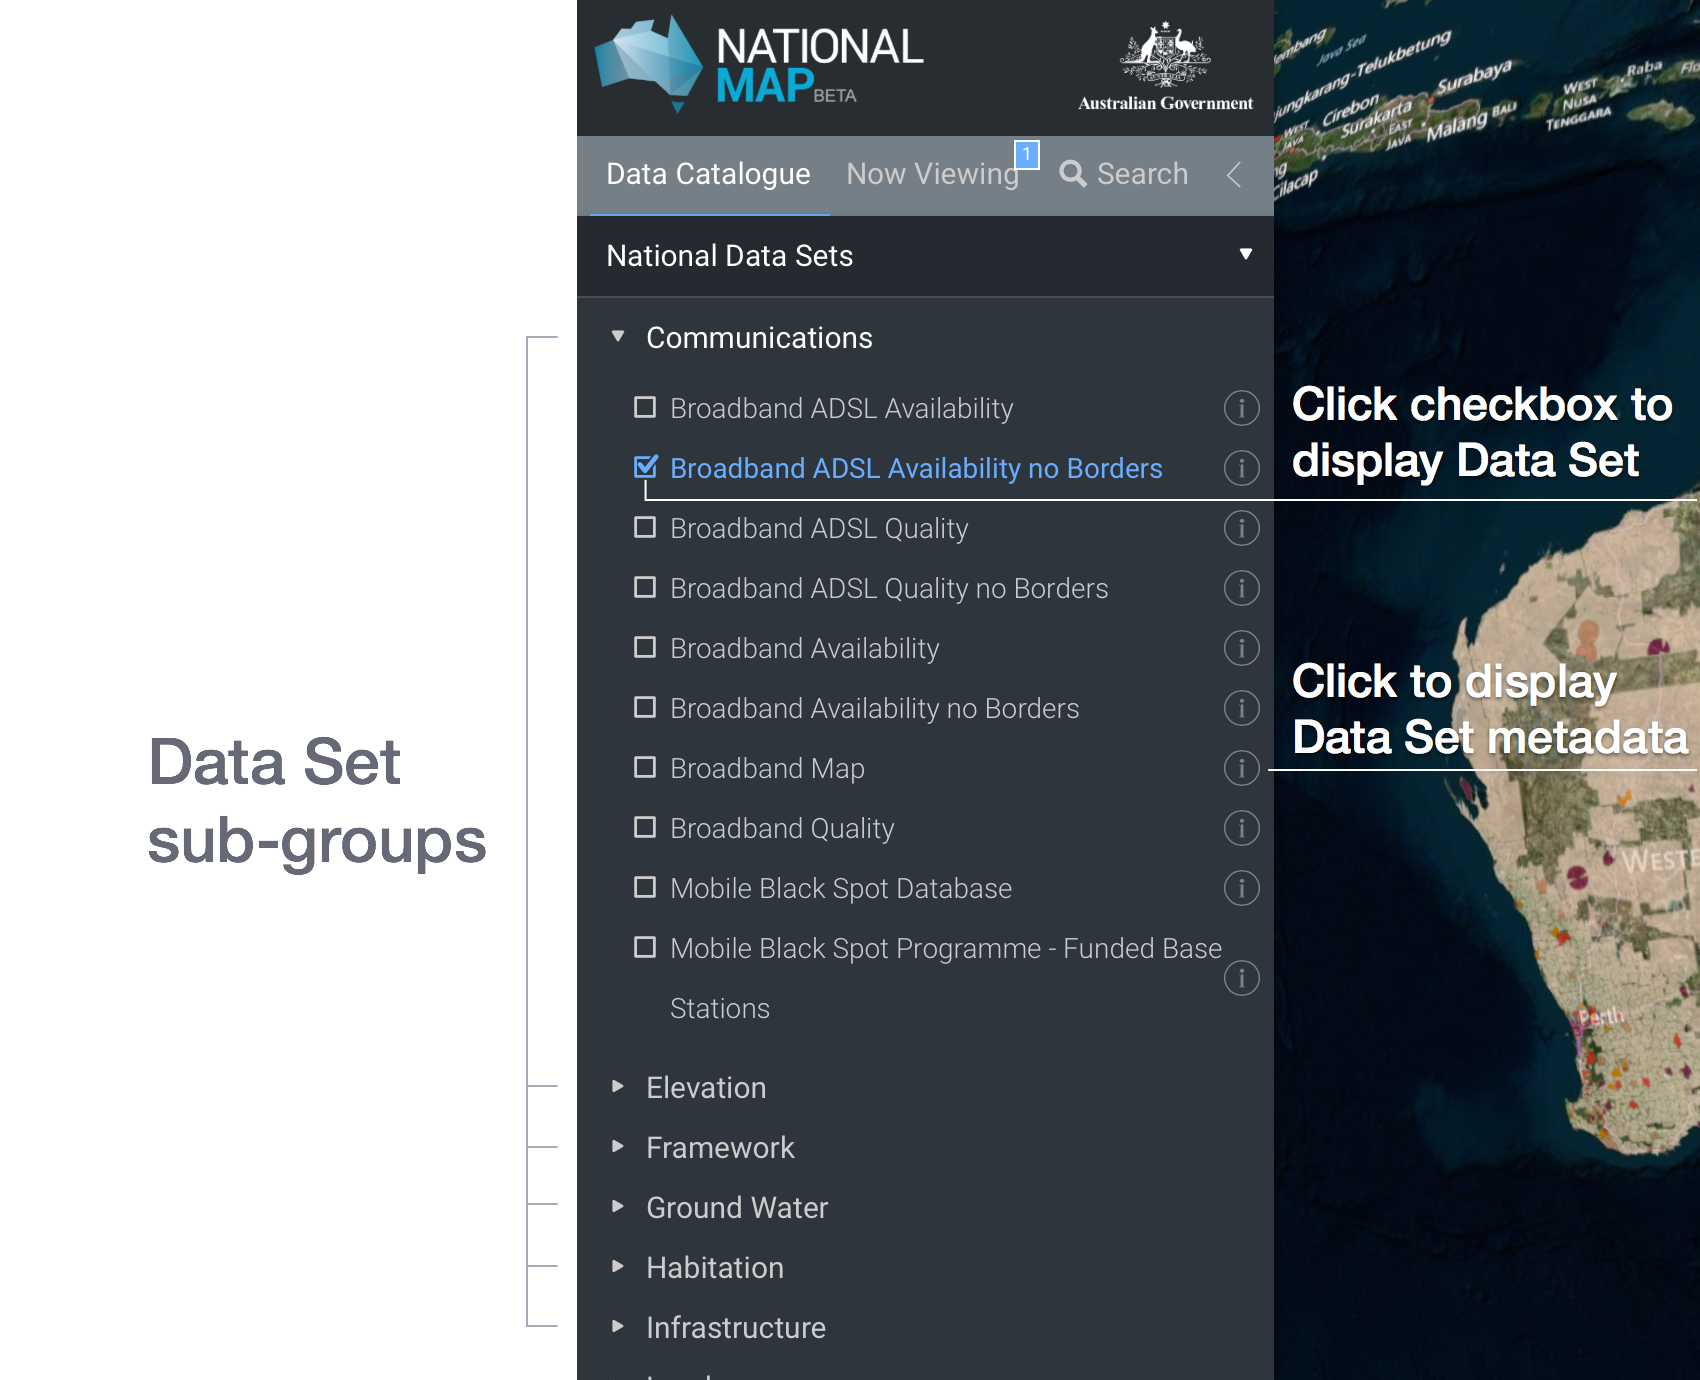The width and height of the screenshot is (1700, 1380).
Task: Open info for Mobile Black Spot Database
Action: 1241,888
